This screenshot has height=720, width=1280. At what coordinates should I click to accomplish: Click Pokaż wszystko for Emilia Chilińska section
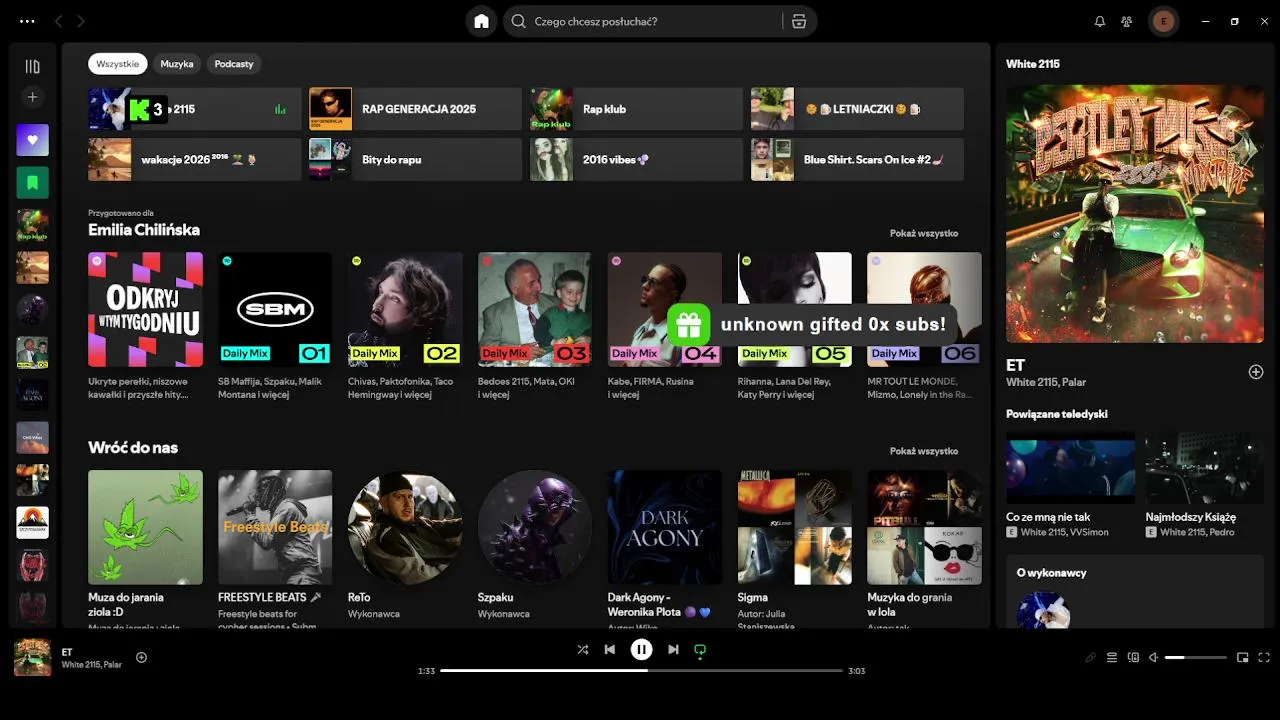(x=924, y=233)
